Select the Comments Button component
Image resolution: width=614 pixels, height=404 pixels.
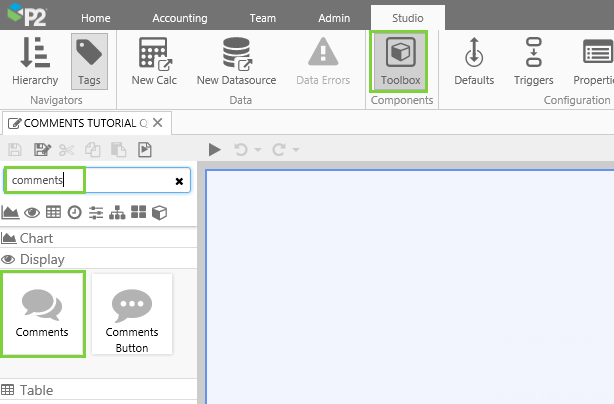pos(132,314)
